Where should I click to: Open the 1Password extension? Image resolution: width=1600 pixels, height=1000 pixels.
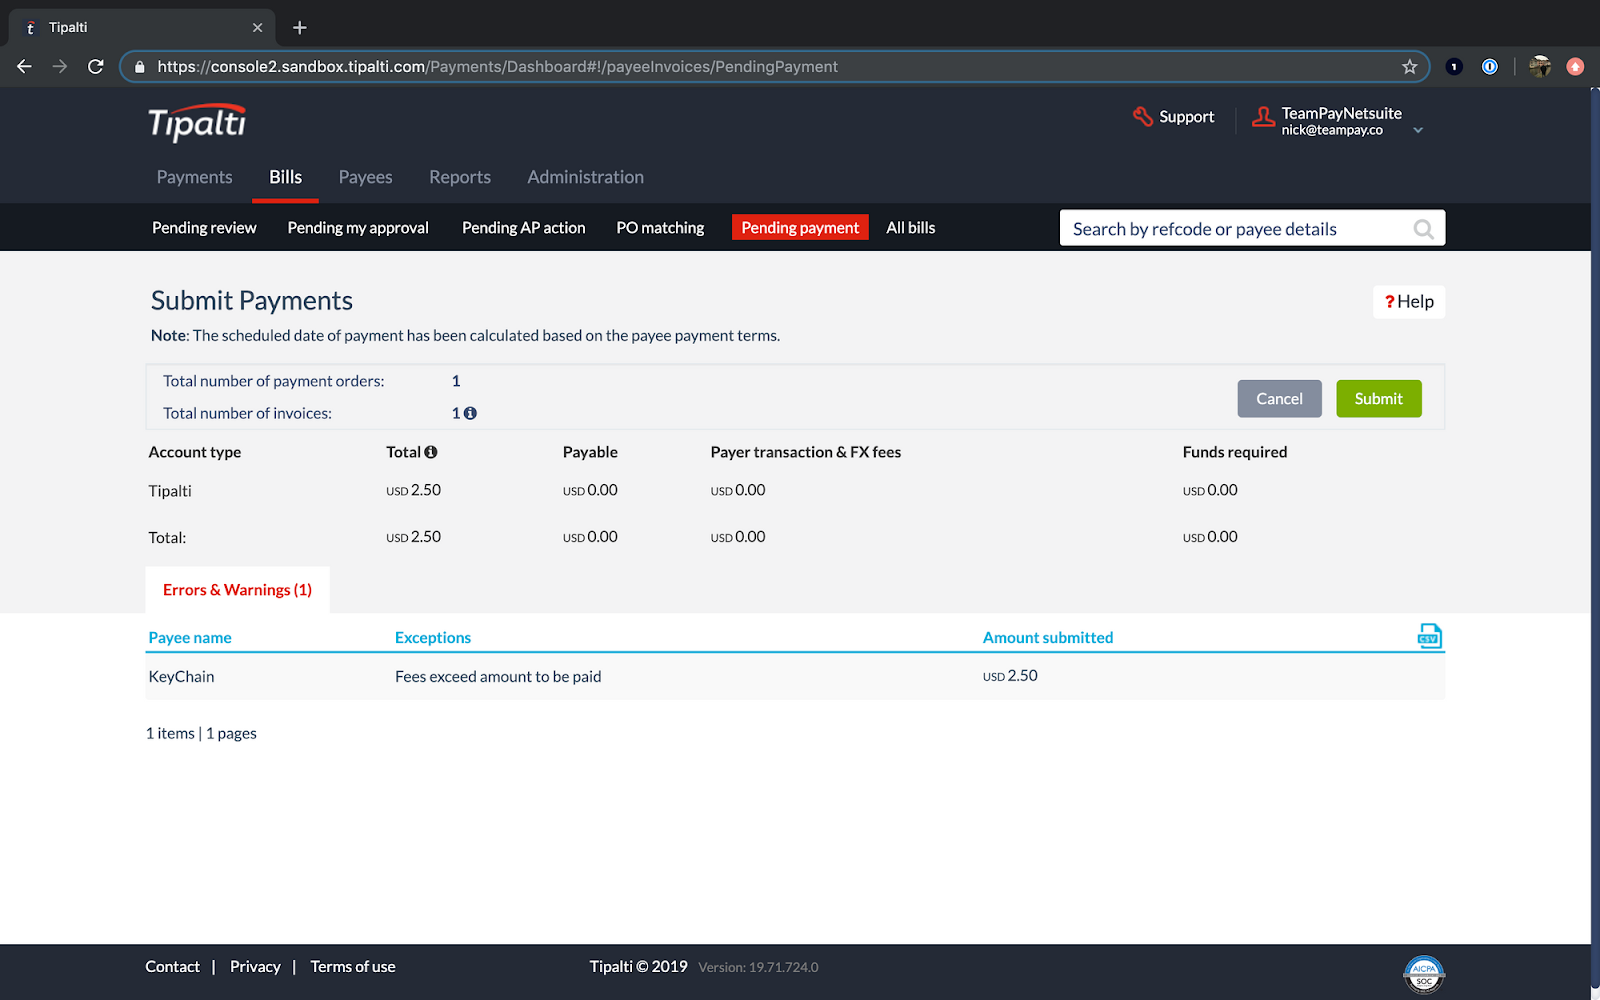[1490, 67]
